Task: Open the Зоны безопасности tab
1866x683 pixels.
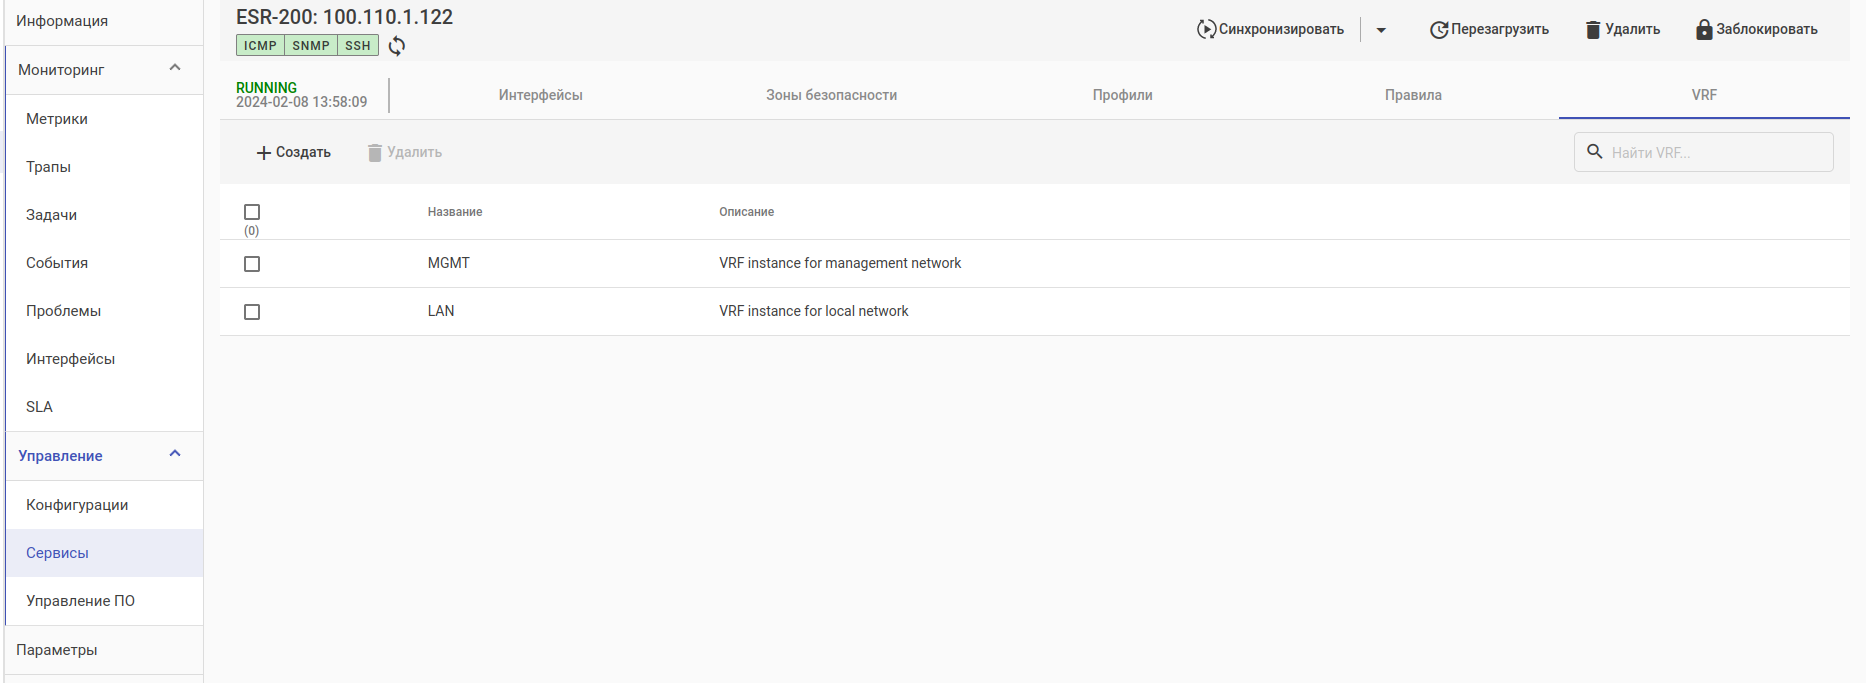Action: 831,95
